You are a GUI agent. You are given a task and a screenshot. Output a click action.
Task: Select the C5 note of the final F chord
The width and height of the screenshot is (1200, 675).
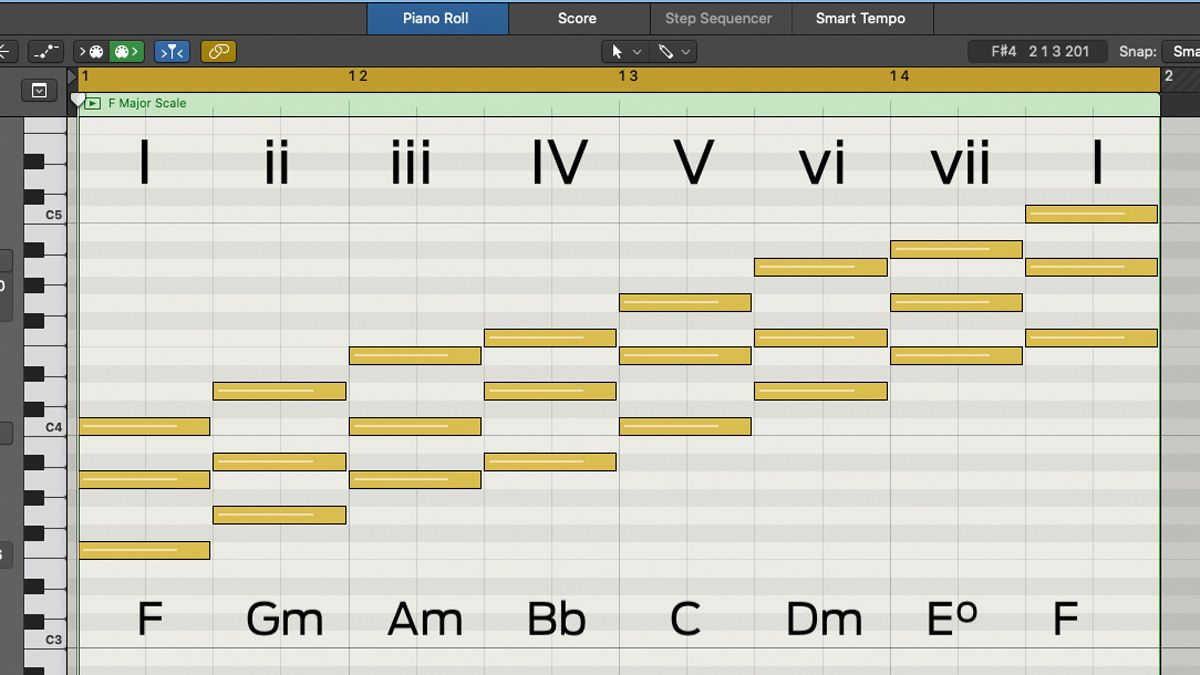(x=1091, y=214)
